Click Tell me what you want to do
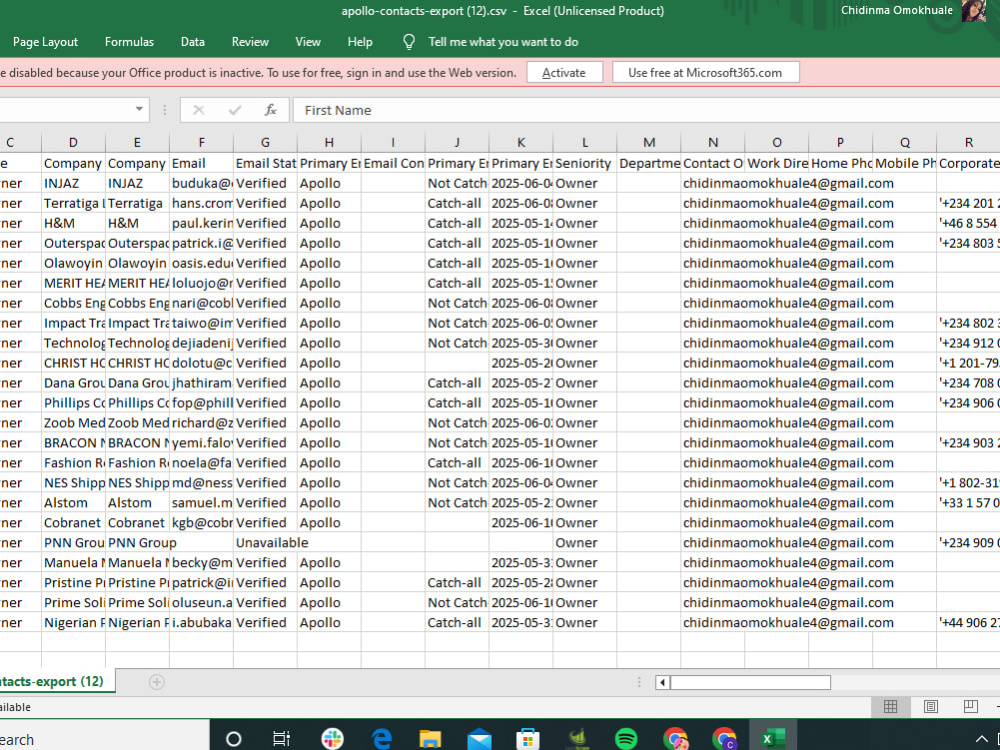Viewport: 1000px width, 750px height. coord(503,42)
